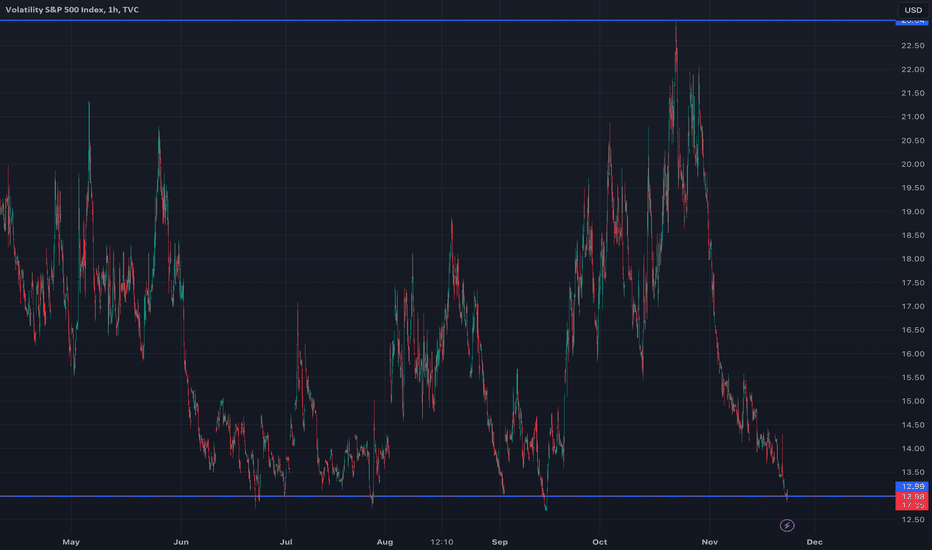Click the blue 12.99 price label
Image resolution: width=932 pixels, height=550 pixels.
(912, 486)
